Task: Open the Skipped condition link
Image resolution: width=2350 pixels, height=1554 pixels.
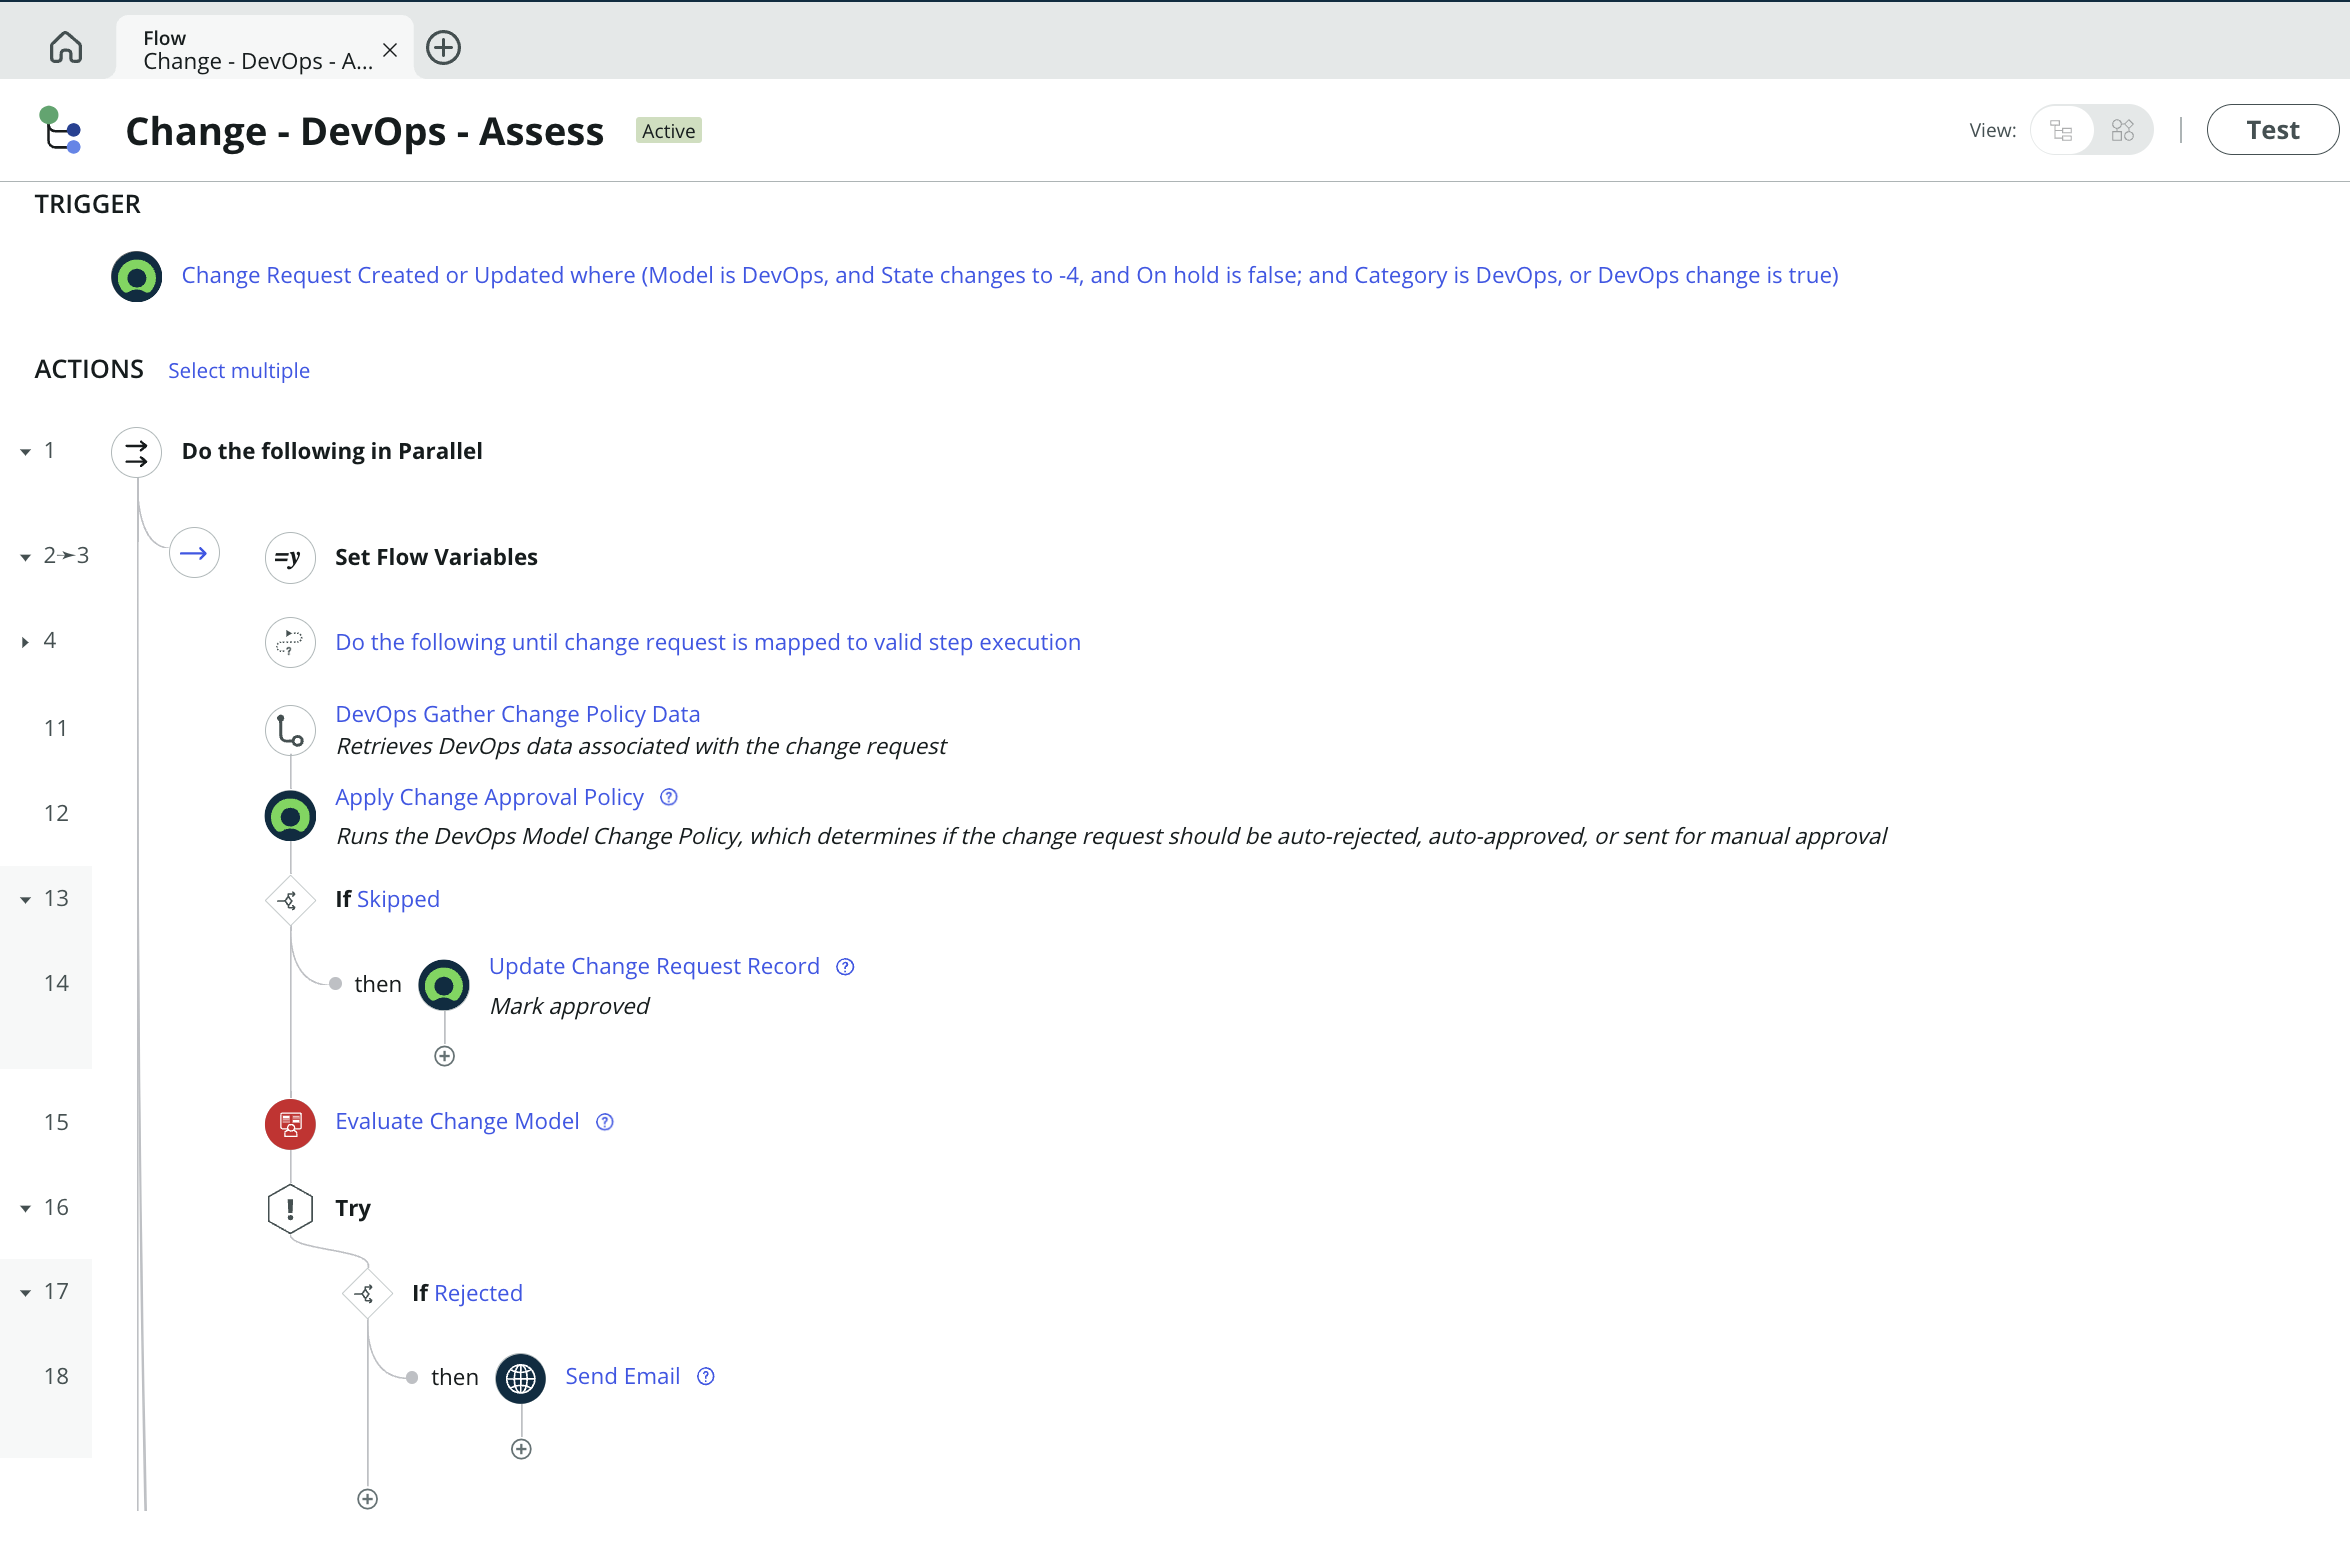Action: tap(398, 899)
